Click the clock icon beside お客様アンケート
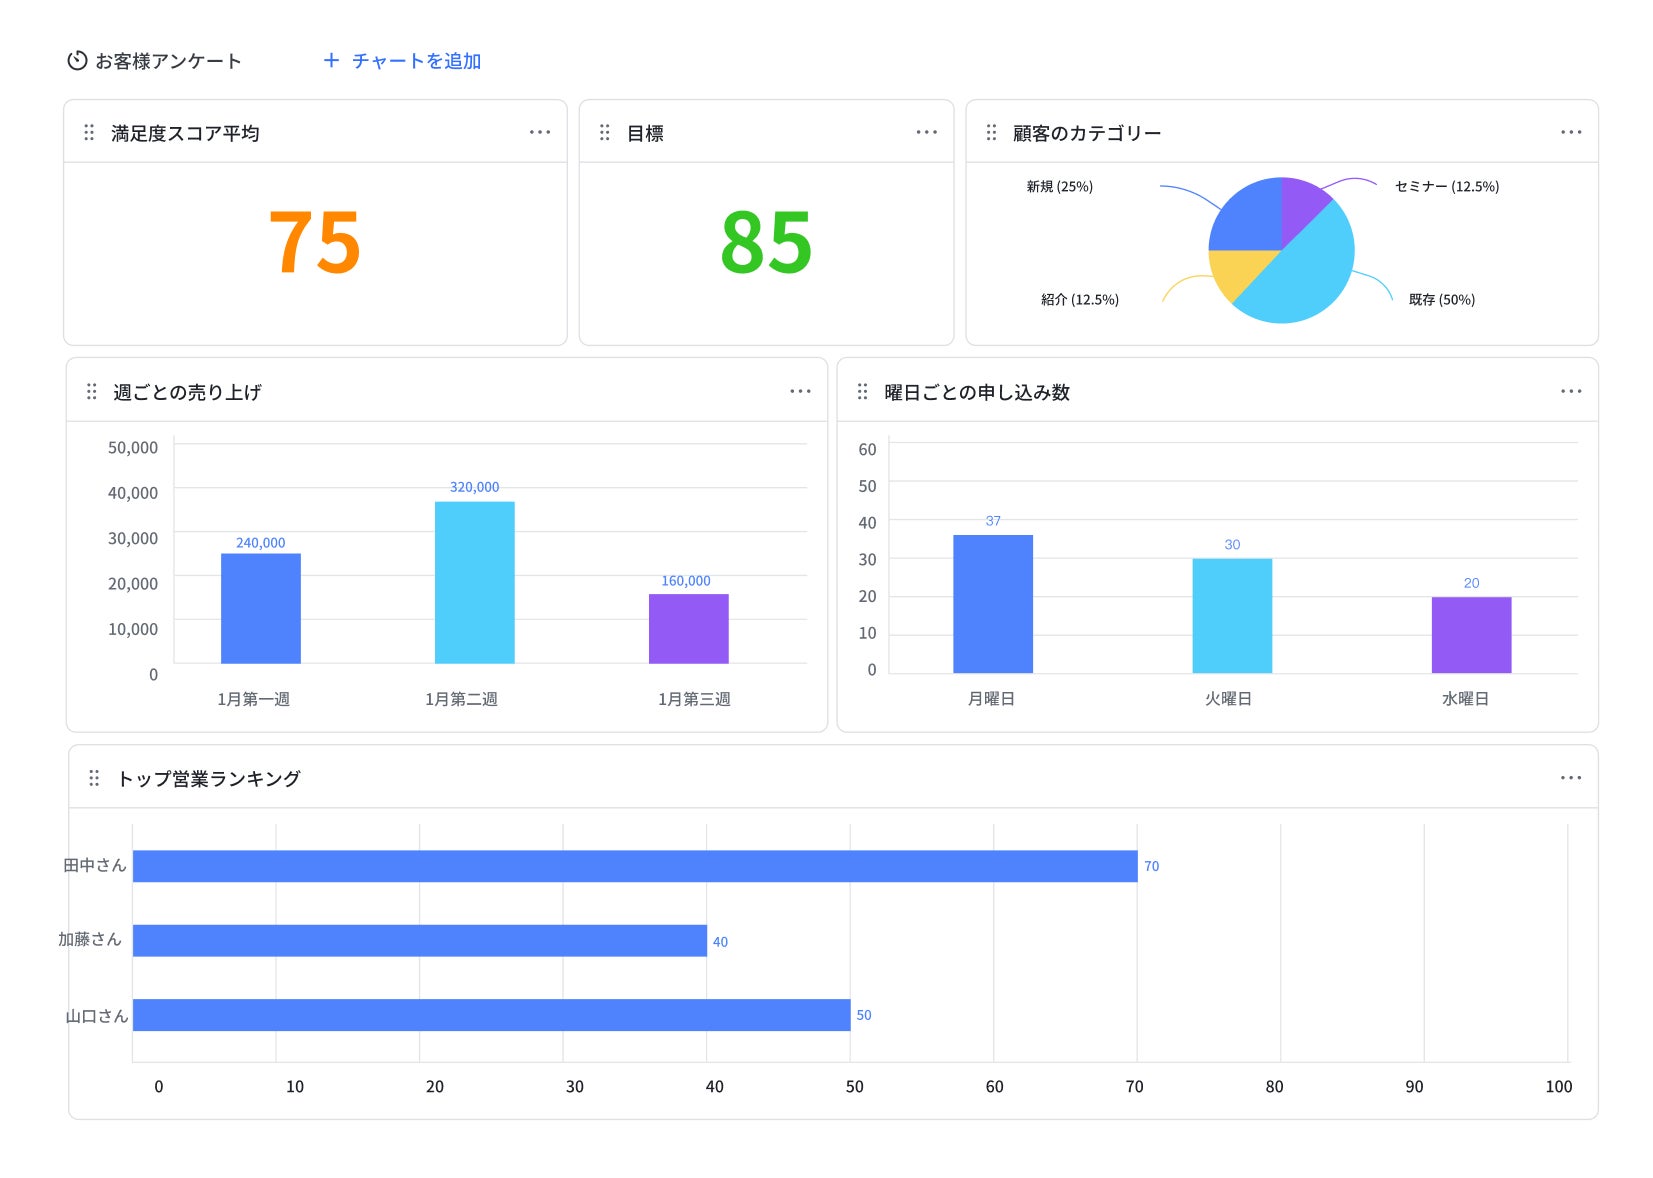The width and height of the screenshot is (1653, 1178). [x=77, y=61]
